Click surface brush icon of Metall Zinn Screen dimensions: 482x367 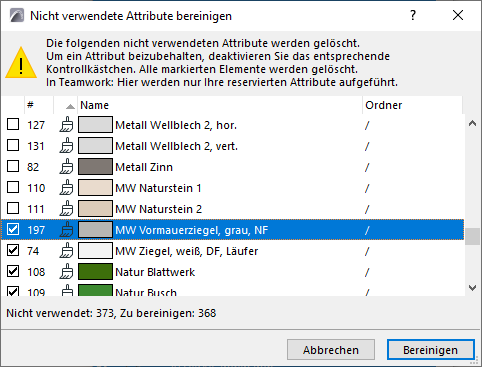66,167
